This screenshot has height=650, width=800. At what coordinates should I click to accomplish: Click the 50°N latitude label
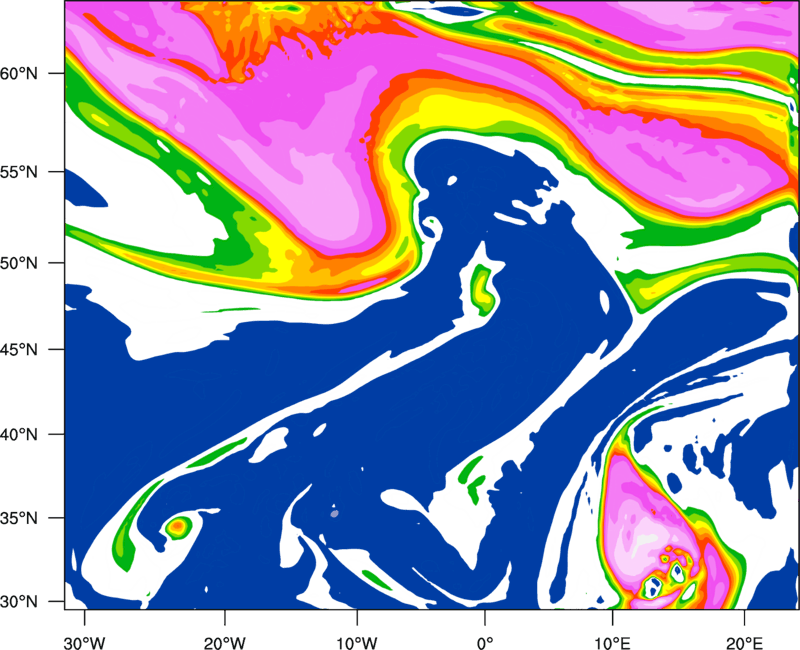click(19, 264)
